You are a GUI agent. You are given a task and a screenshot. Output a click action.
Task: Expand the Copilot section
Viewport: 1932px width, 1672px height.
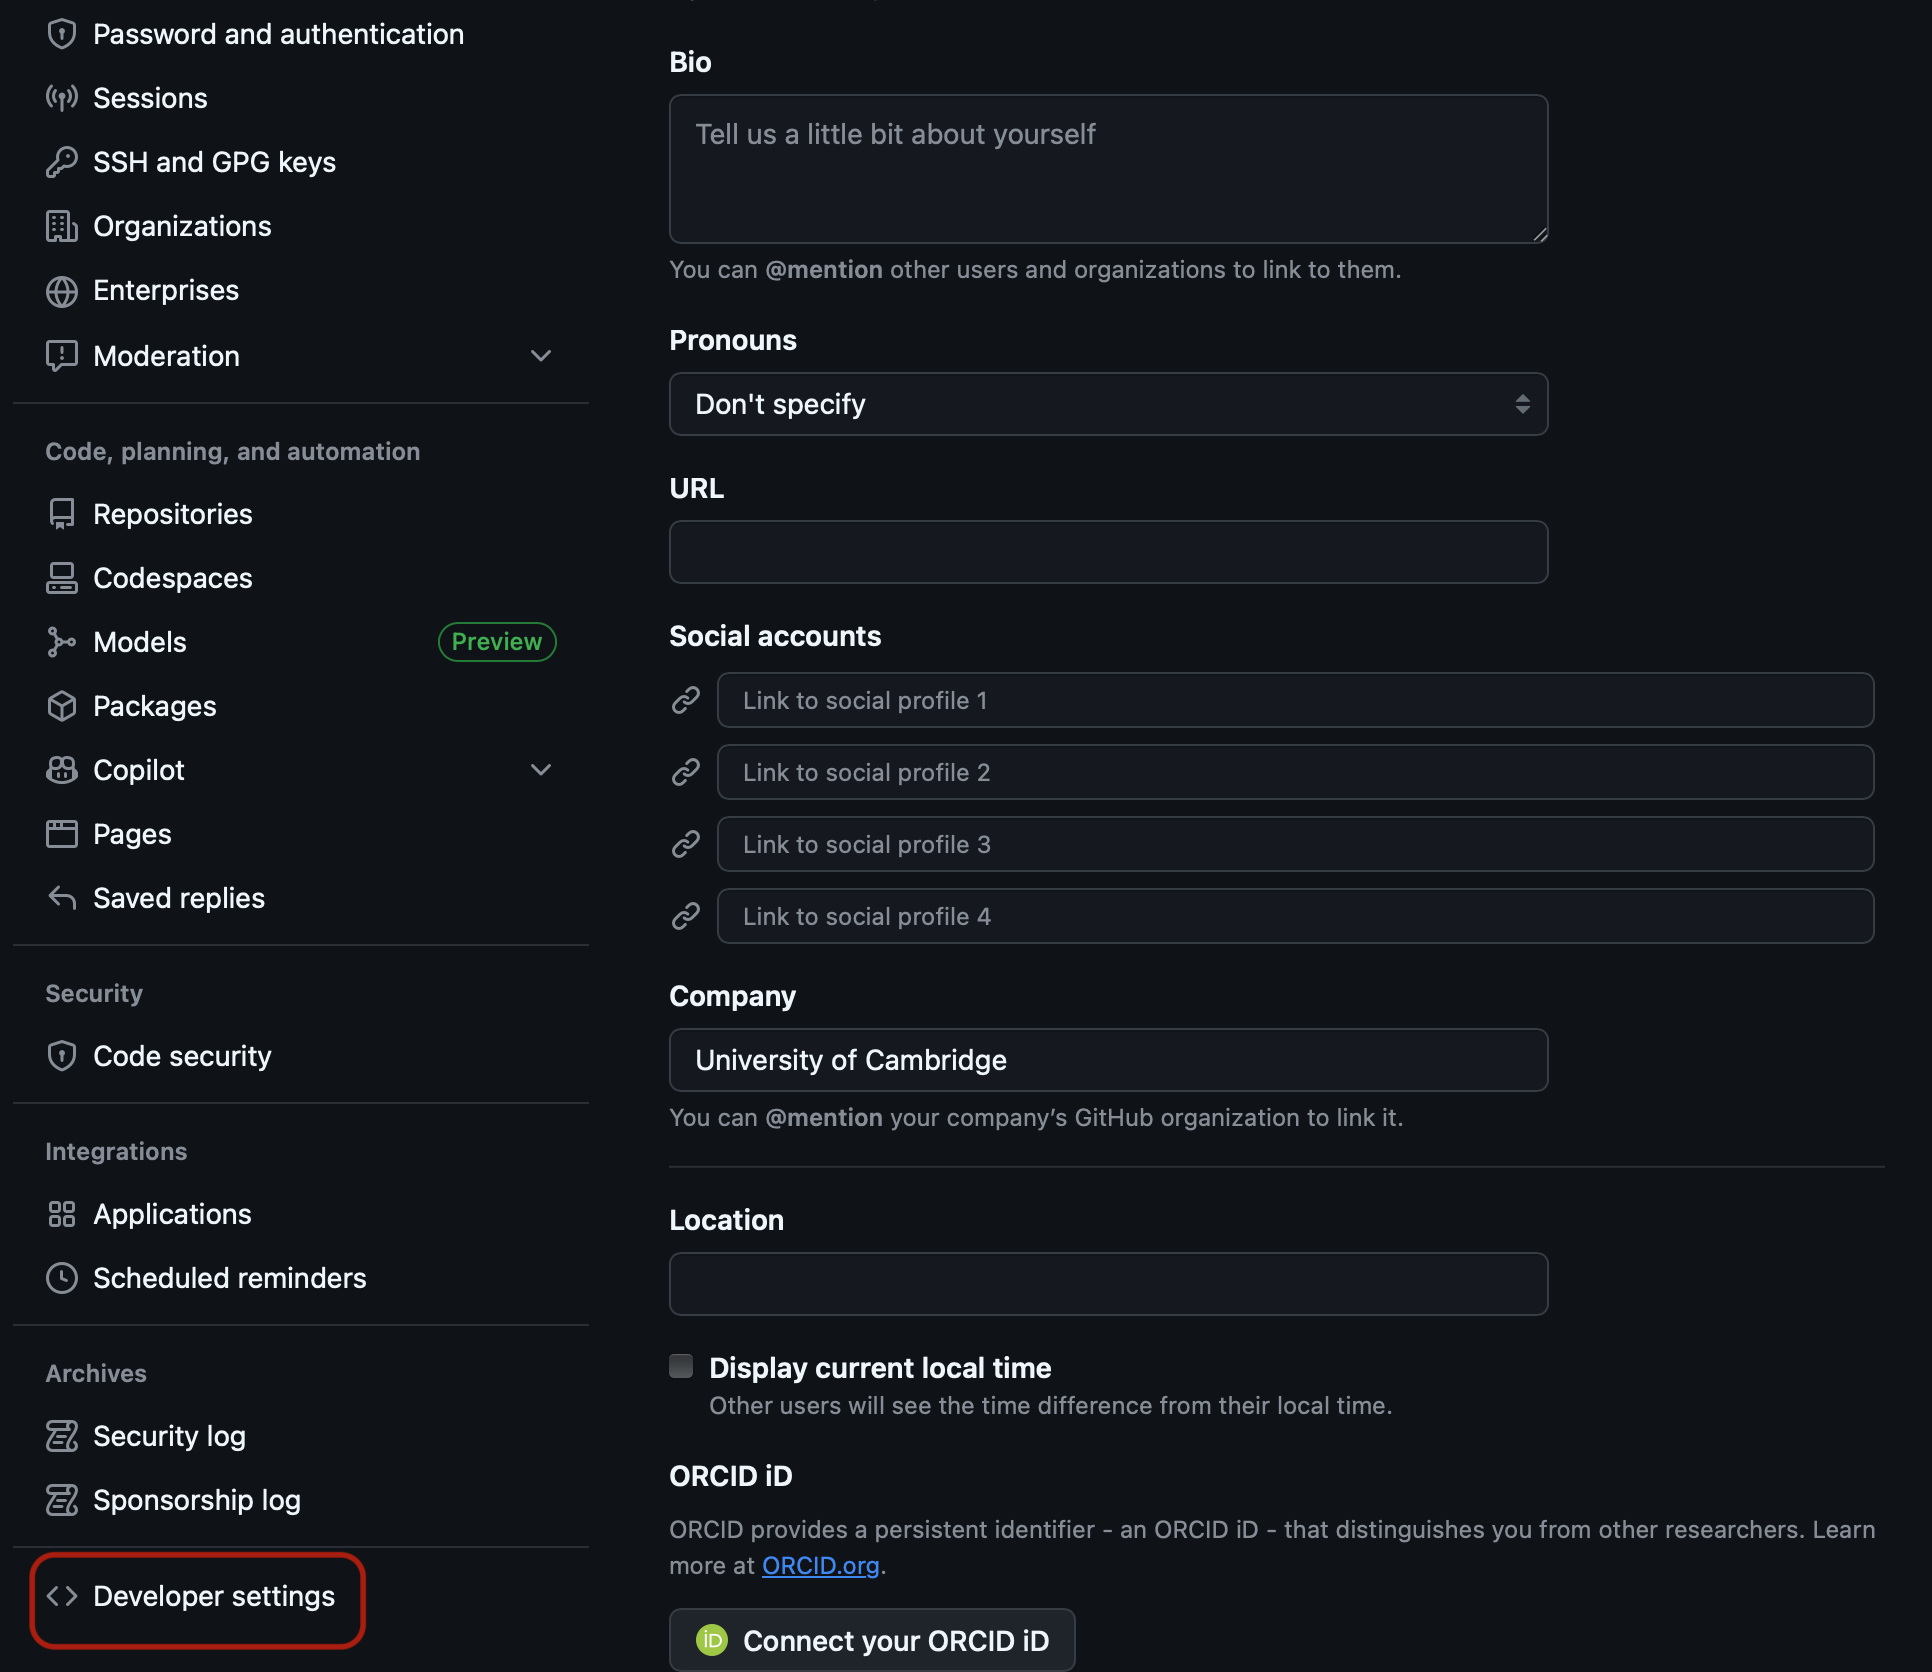[x=541, y=770]
